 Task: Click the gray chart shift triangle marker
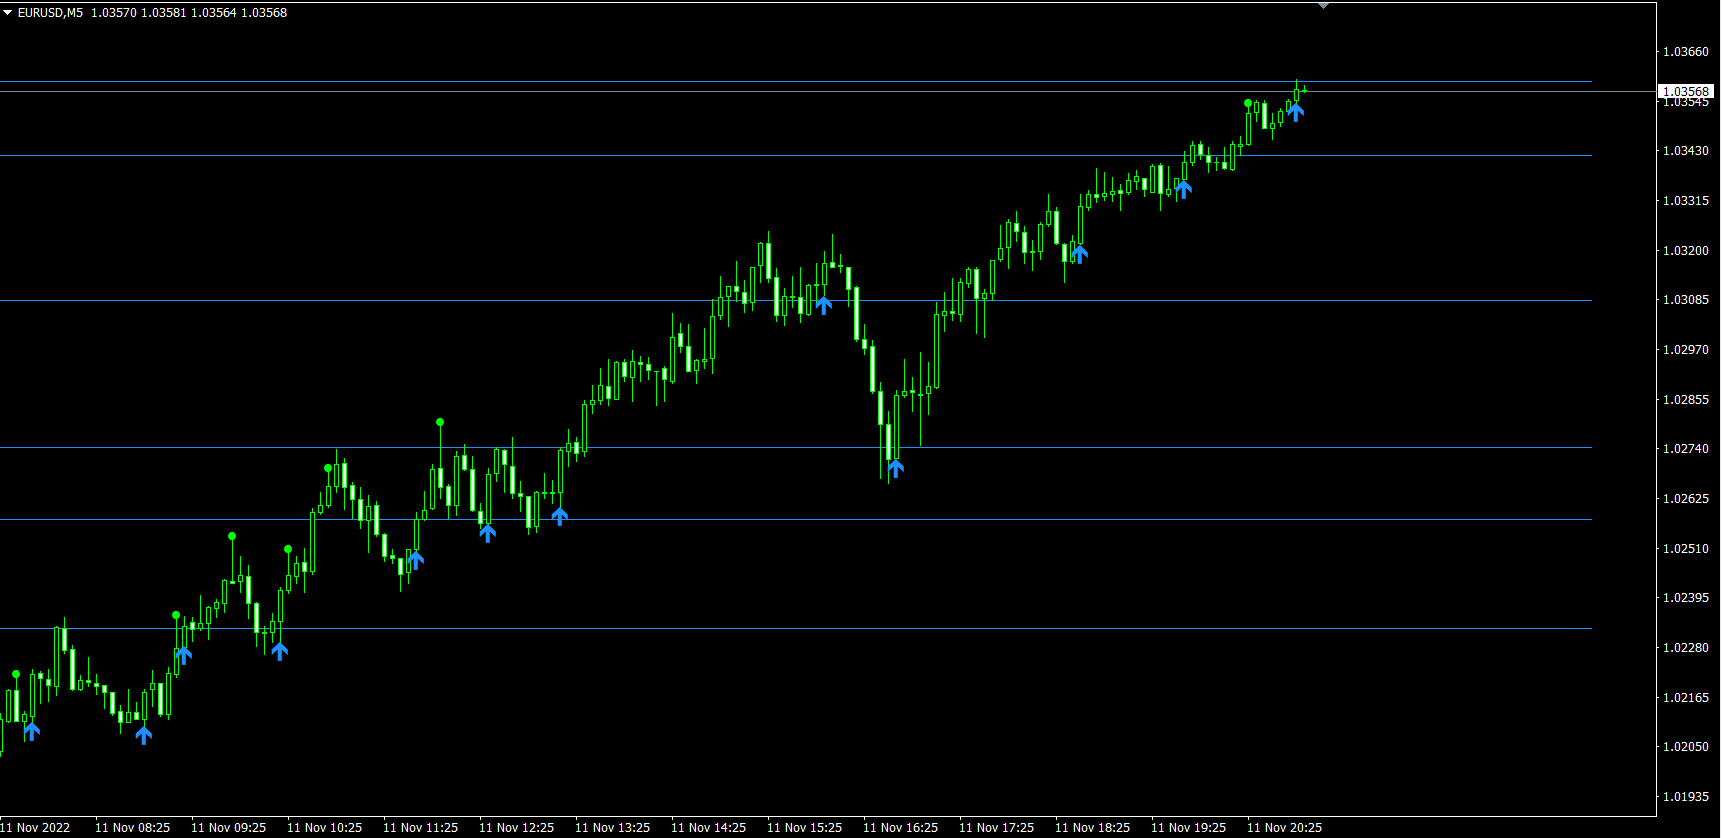[1324, 6]
